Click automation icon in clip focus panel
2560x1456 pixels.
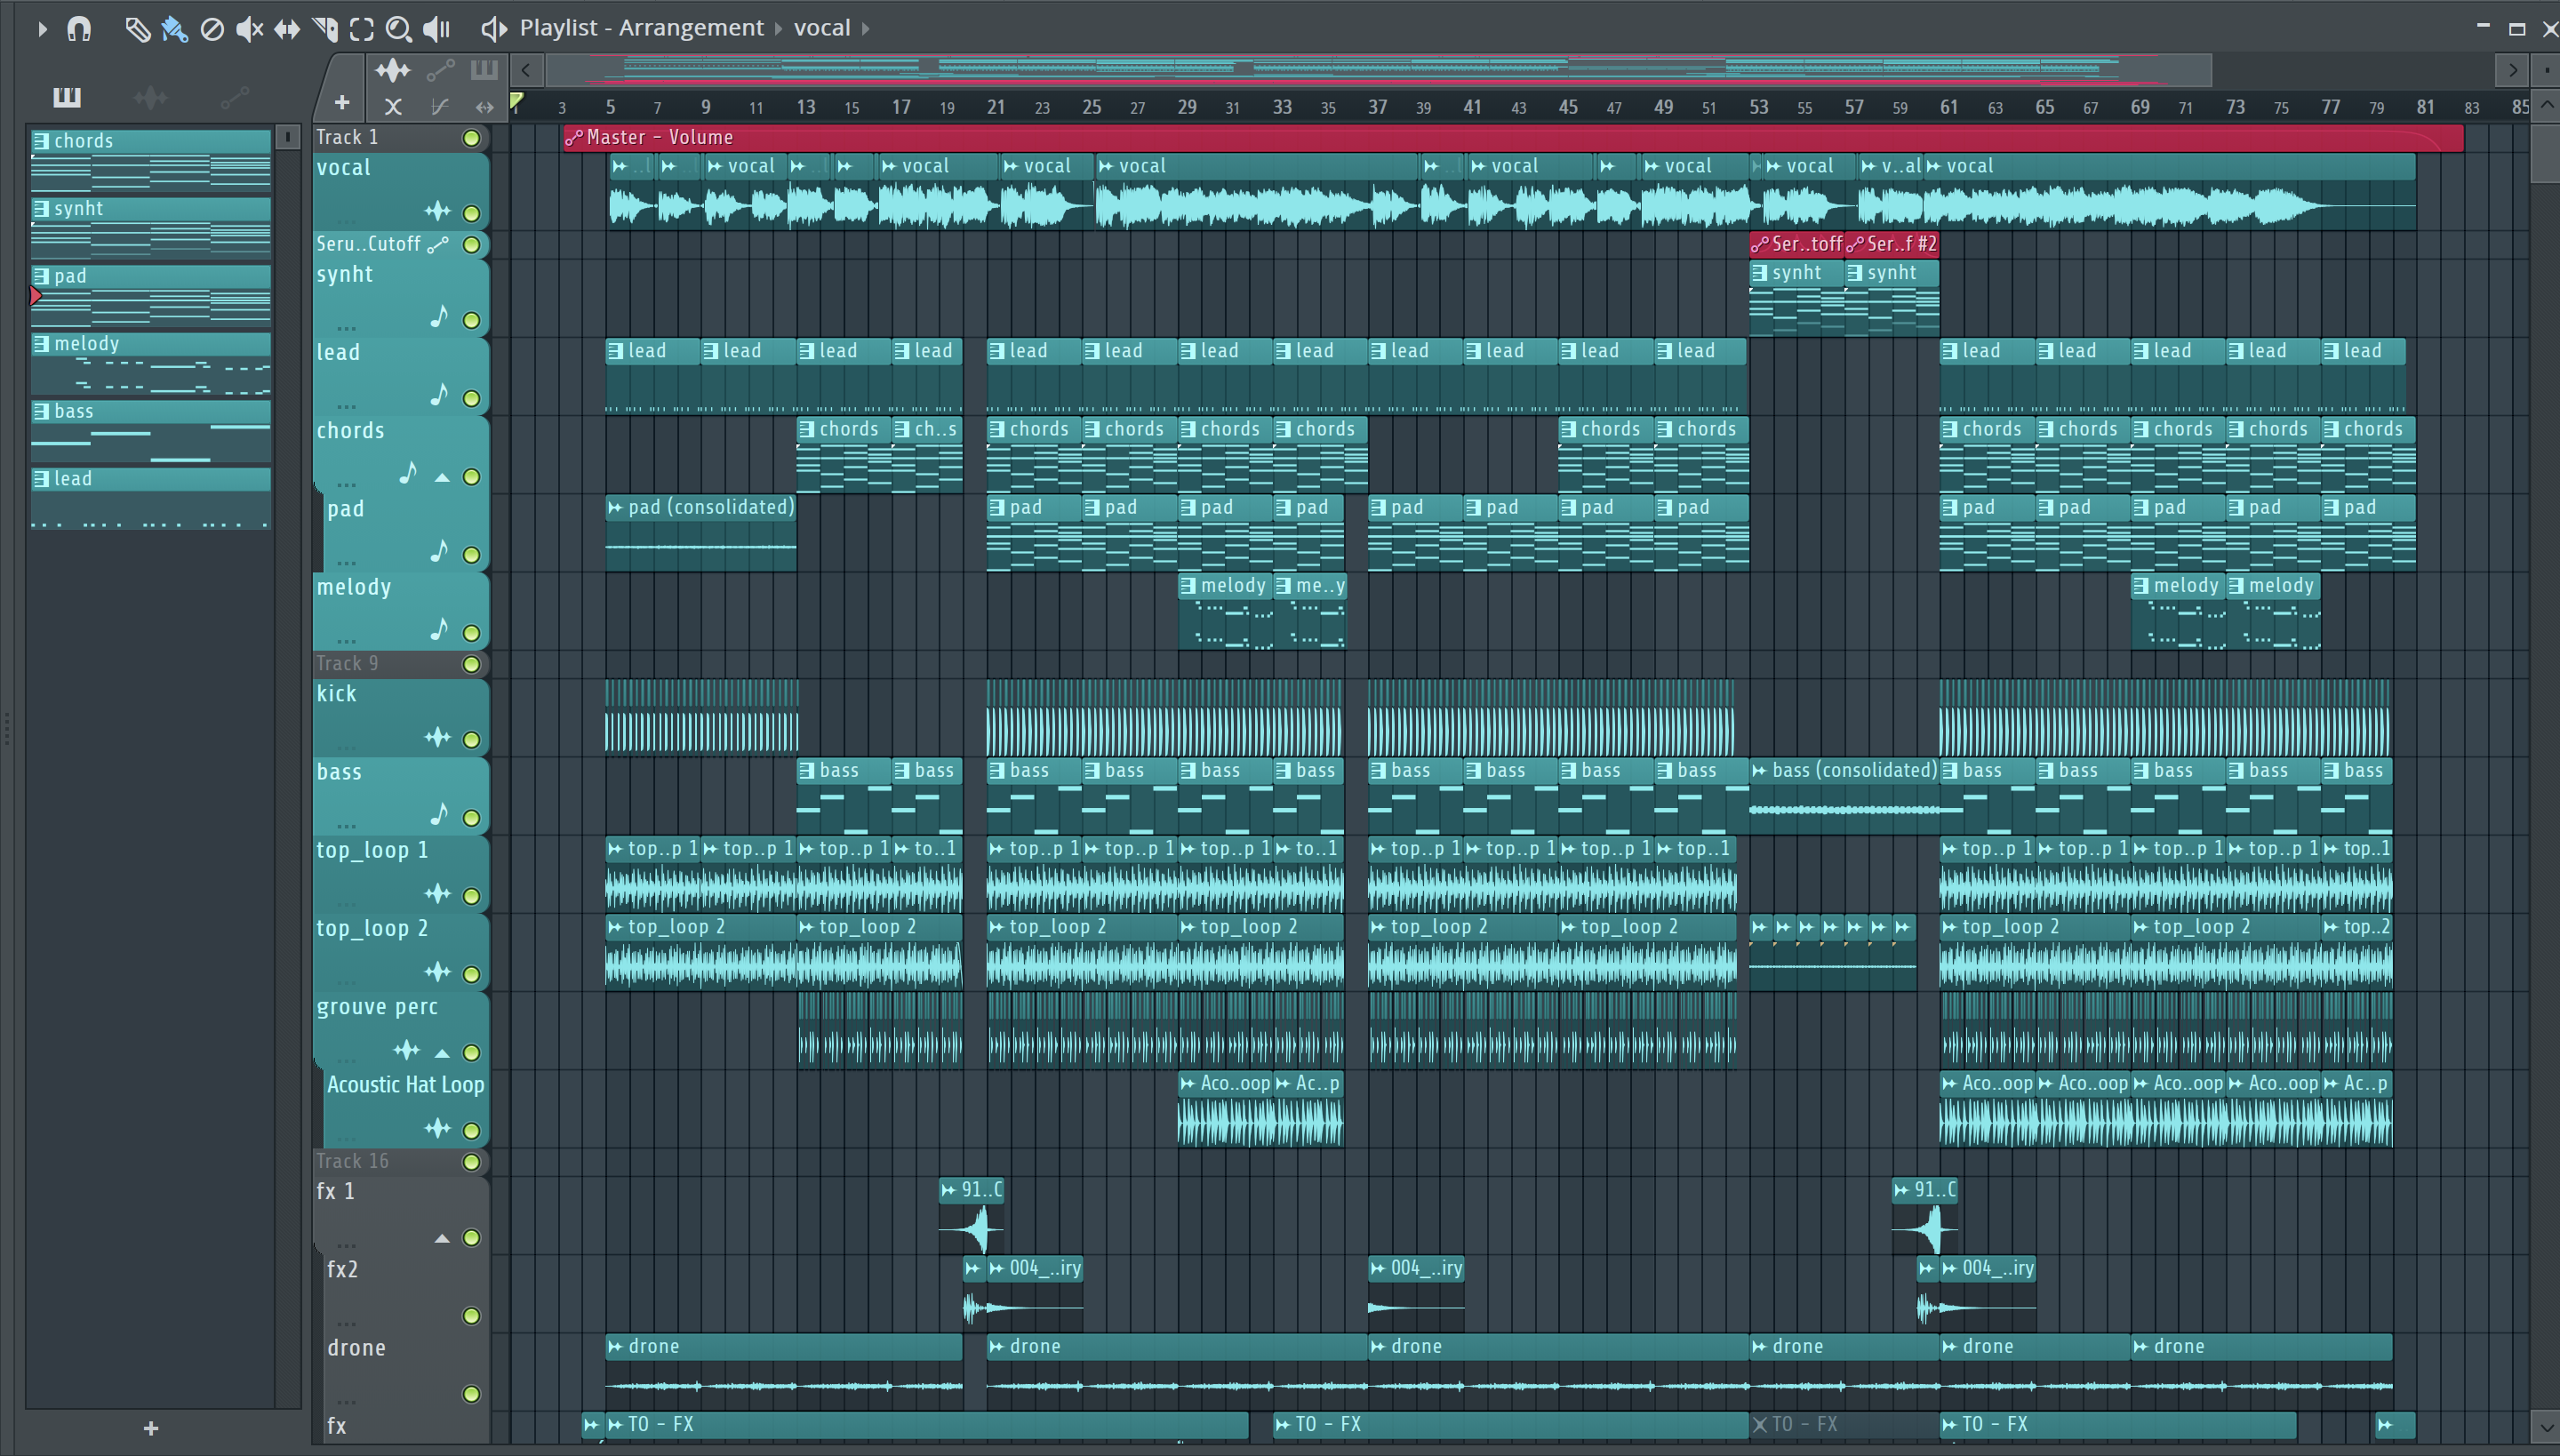[441, 70]
